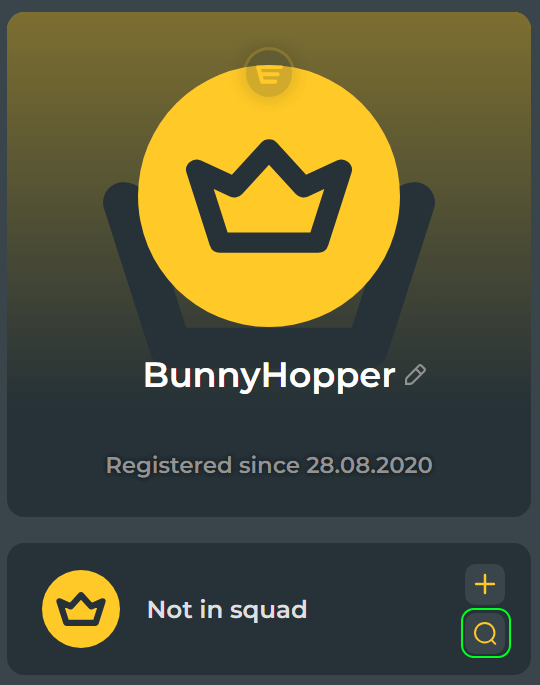Click the Not in squad label
540x685 pixels.
coord(227,609)
